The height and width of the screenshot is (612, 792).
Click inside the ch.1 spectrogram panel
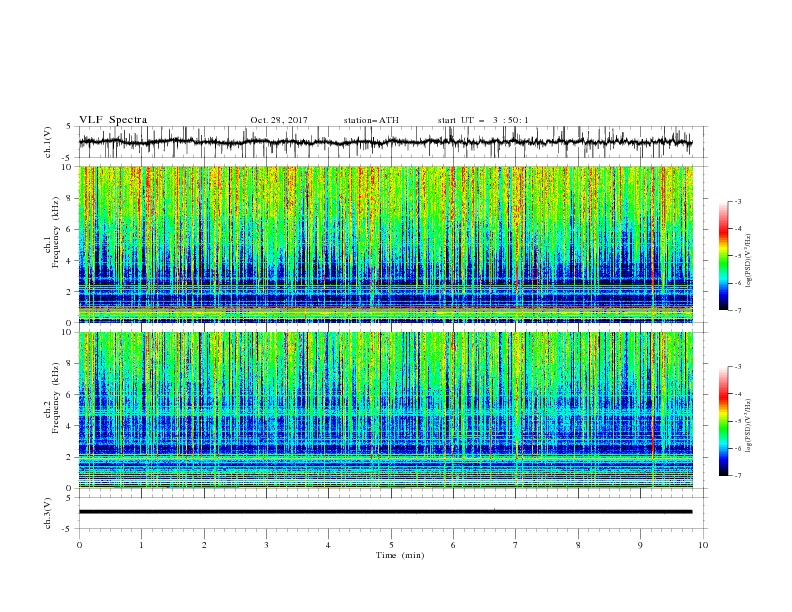tap(385, 244)
